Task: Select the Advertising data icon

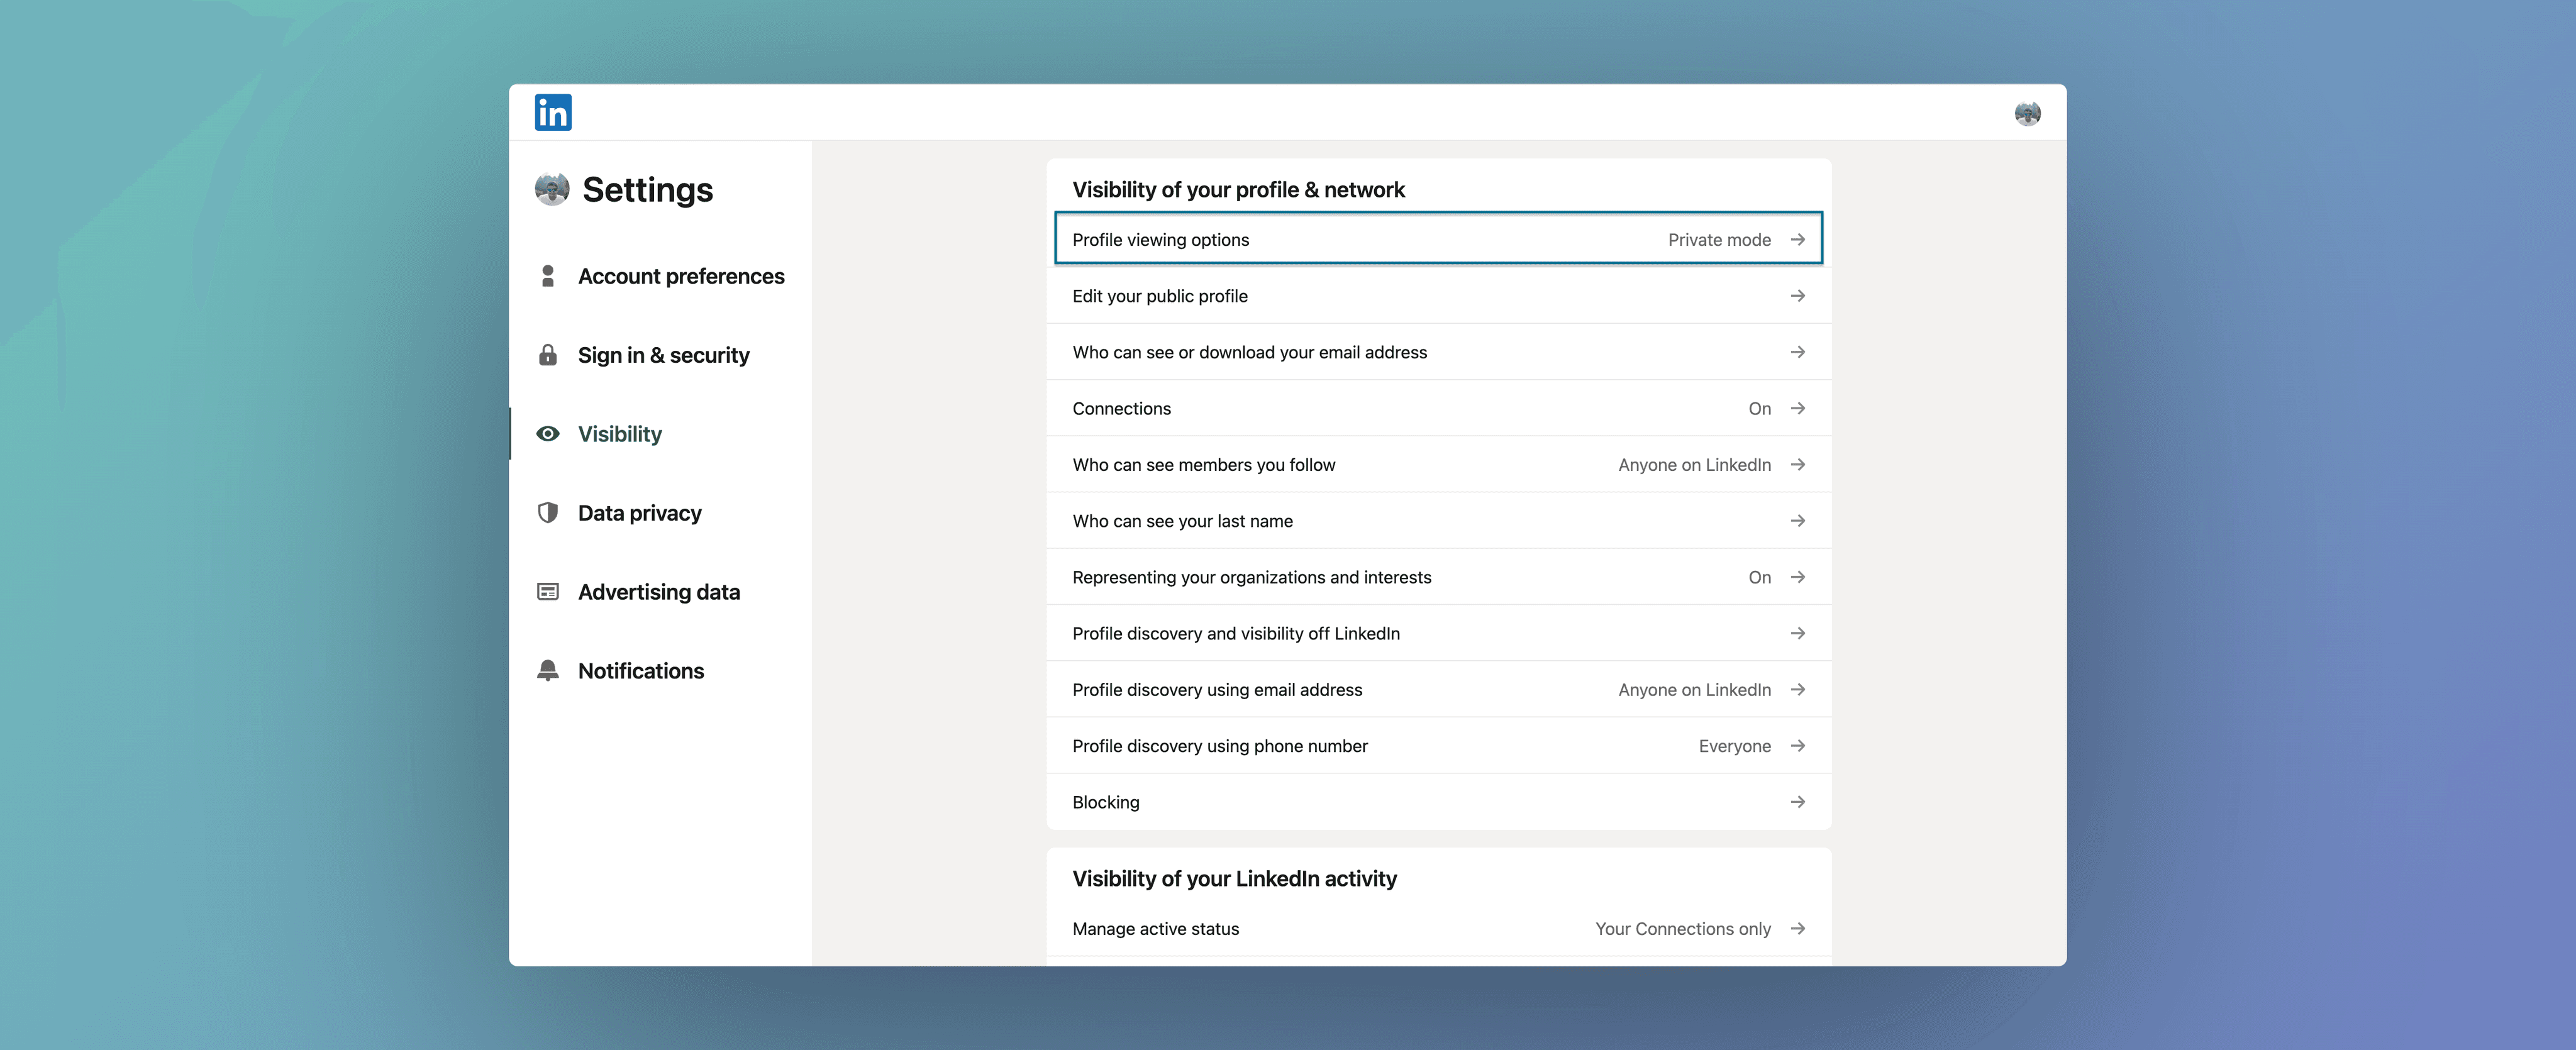Action: click(549, 591)
